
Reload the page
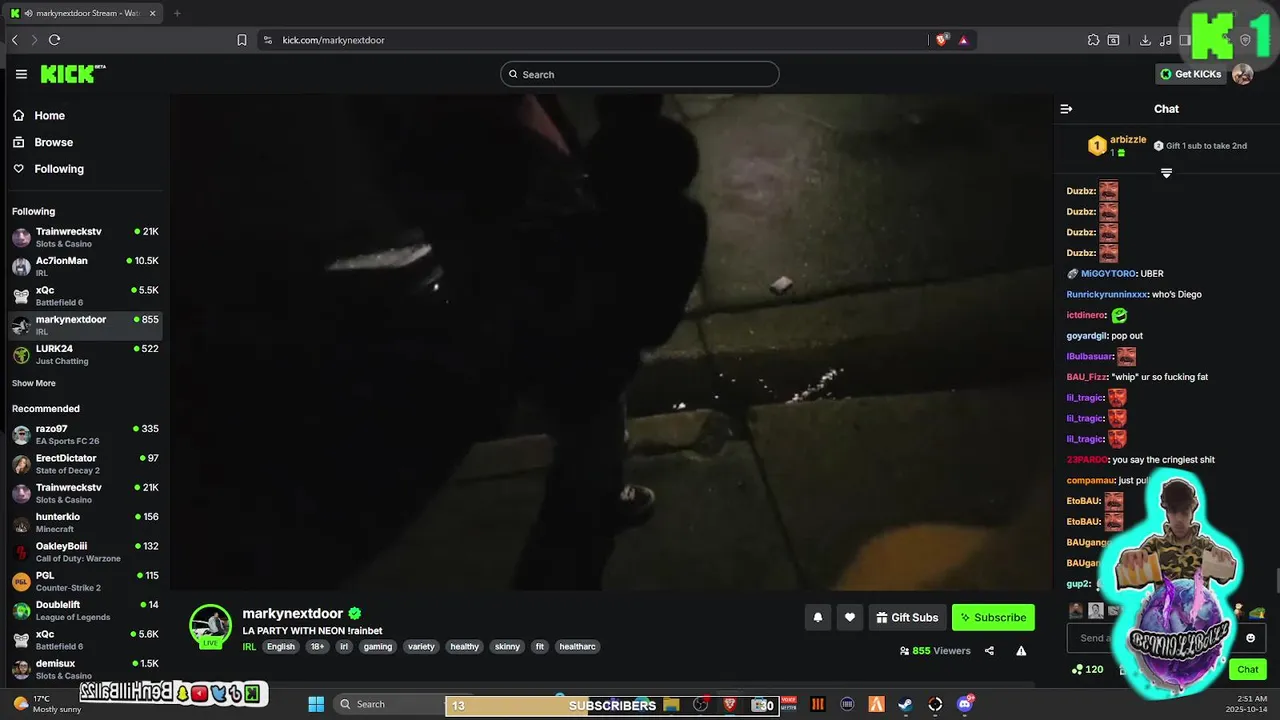pos(54,40)
